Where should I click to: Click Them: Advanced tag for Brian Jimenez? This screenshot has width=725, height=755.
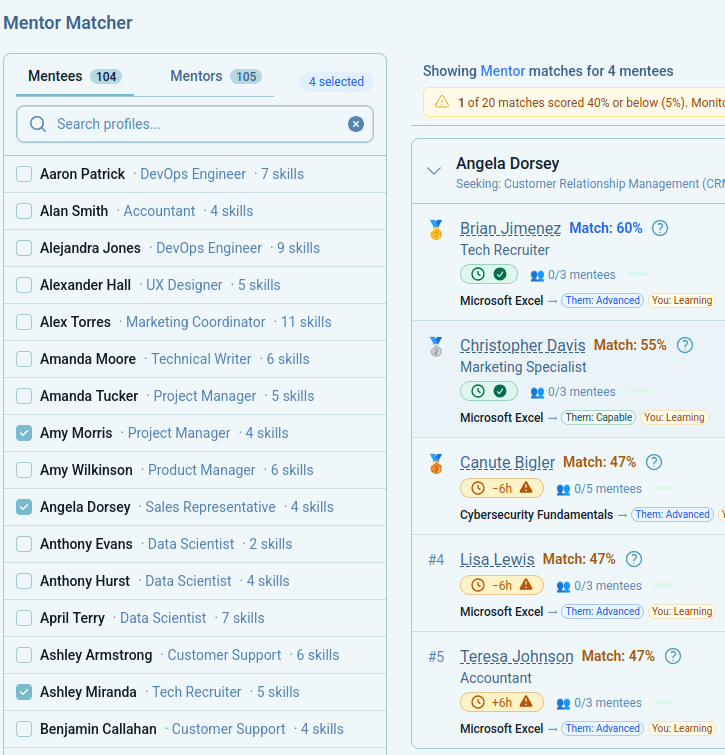pyautogui.click(x=602, y=300)
